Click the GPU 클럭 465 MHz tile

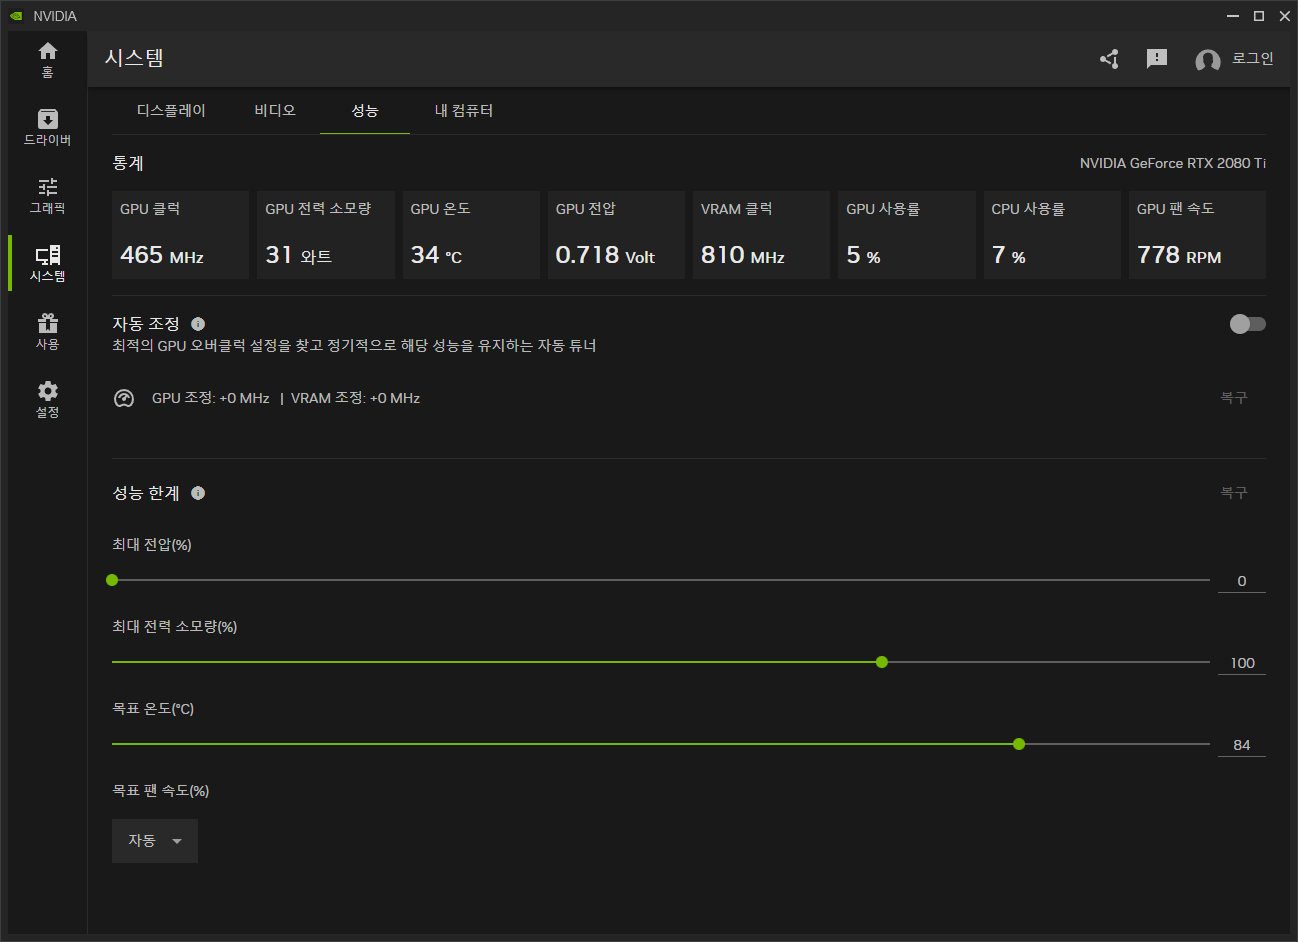click(180, 235)
